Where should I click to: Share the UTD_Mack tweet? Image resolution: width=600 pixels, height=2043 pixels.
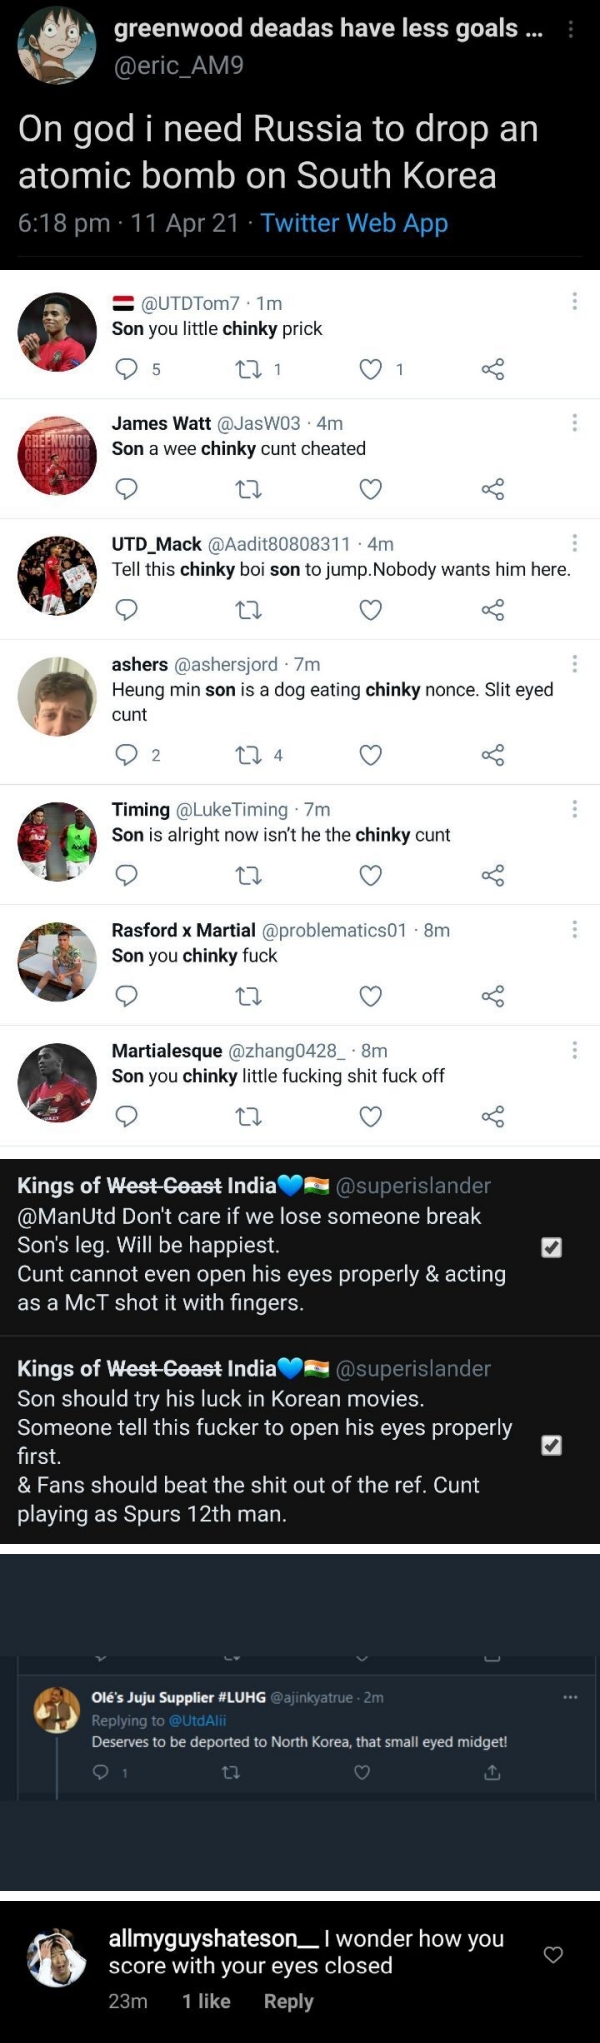pos(493,610)
